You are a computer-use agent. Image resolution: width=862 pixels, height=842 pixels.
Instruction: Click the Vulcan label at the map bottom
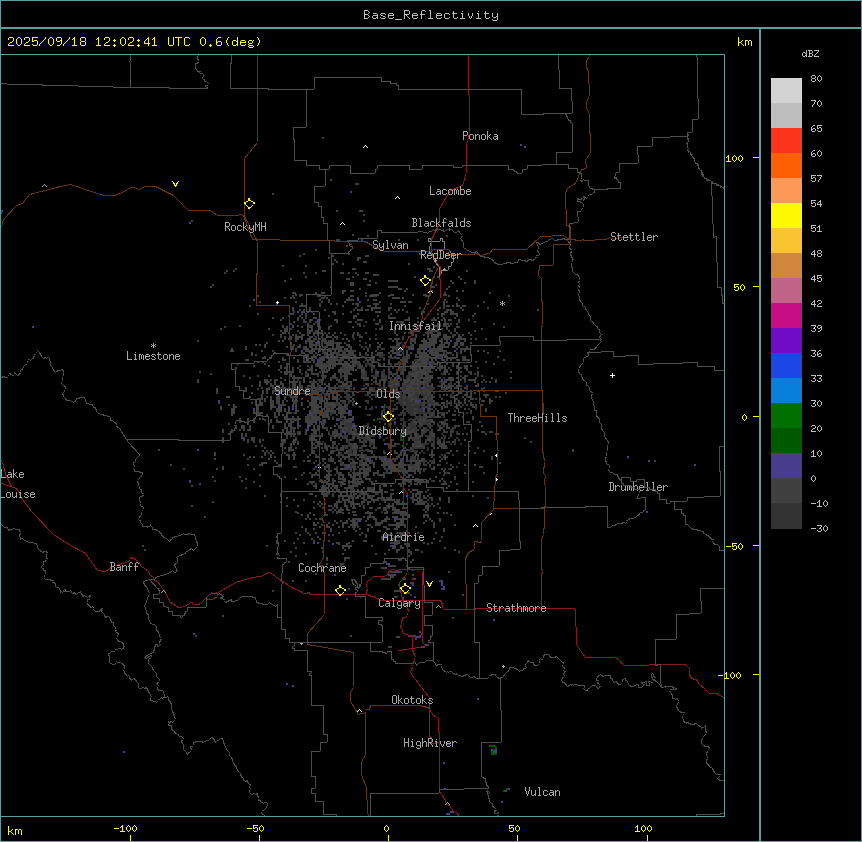click(542, 792)
